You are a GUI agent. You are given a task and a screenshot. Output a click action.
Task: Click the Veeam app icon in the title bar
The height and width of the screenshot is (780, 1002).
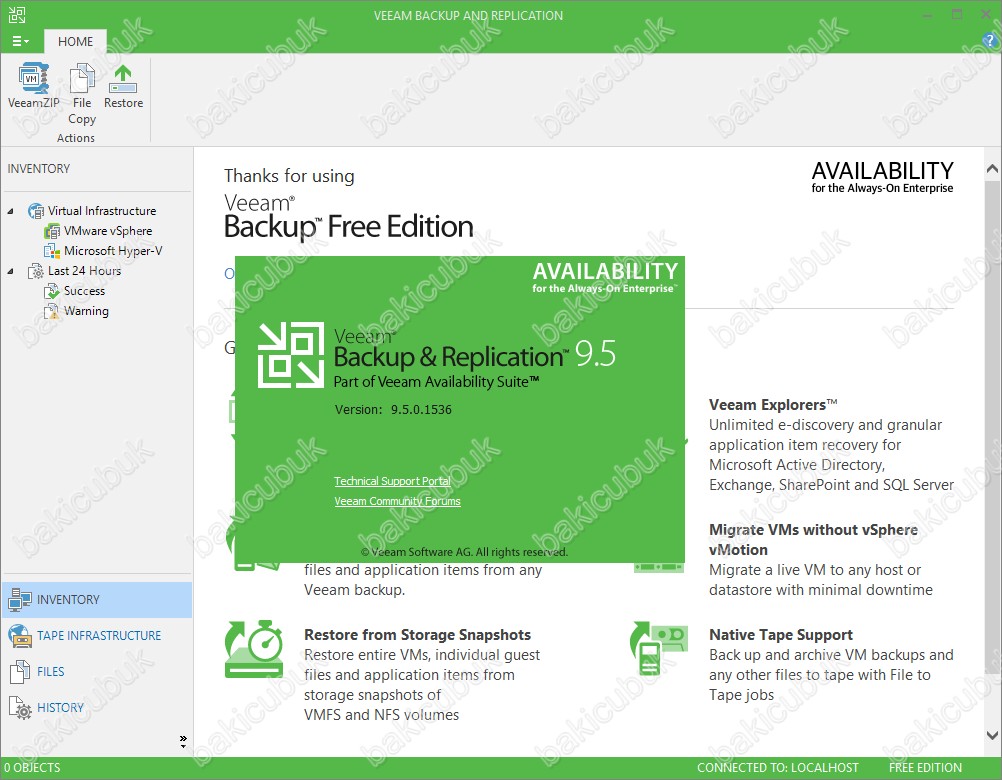17,15
